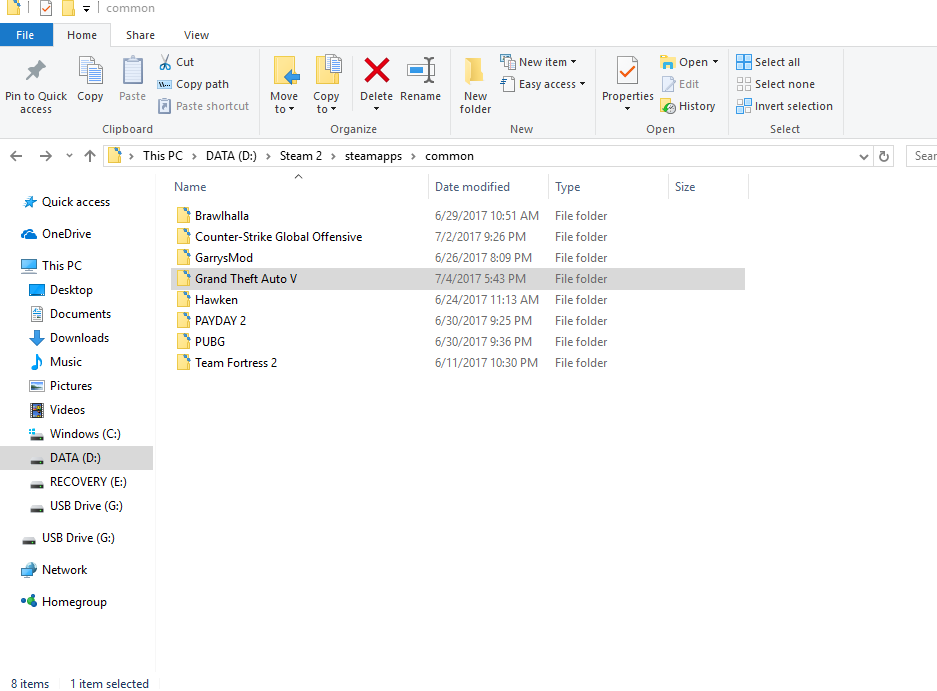Select the GarrysMod folder
This screenshot has width=937, height=691.
pos(458,258)
